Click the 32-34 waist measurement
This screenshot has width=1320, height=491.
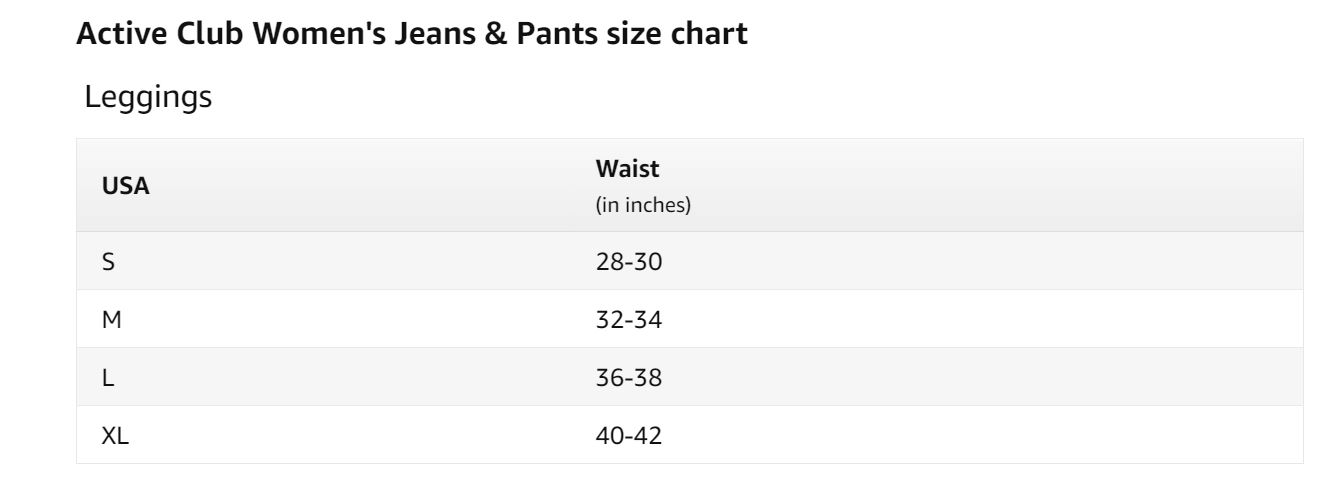[x=629, y=320]
